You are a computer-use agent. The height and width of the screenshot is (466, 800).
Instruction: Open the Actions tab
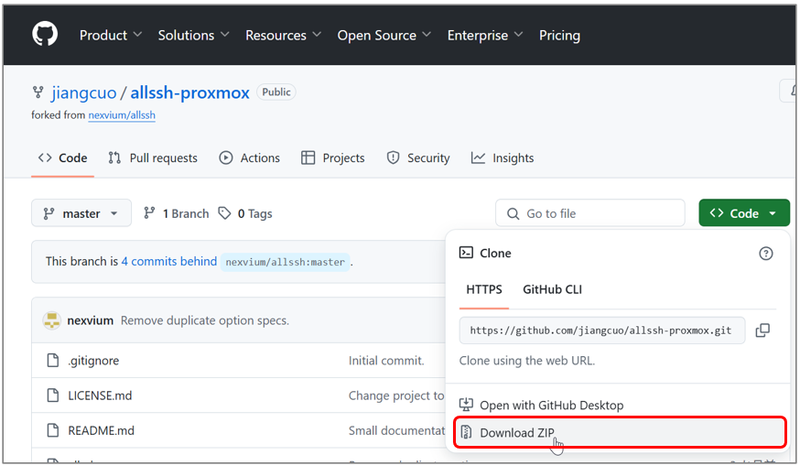(x=249, y=158)
